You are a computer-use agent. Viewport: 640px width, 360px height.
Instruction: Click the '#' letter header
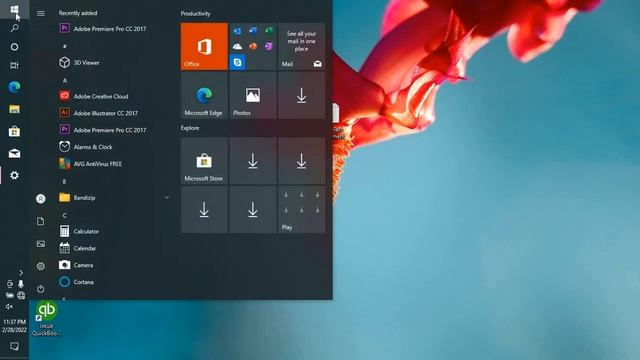[x=64, y=47]
